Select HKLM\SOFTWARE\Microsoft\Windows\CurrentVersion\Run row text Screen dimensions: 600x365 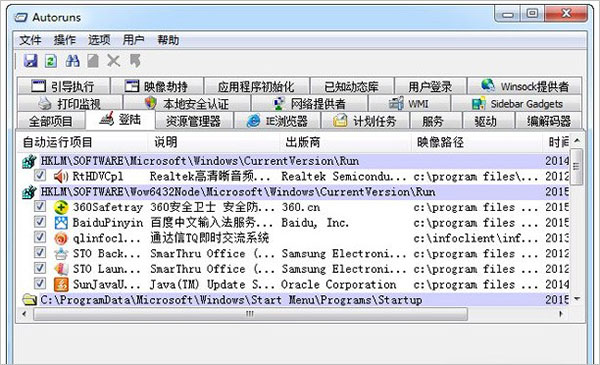[200, 161]
